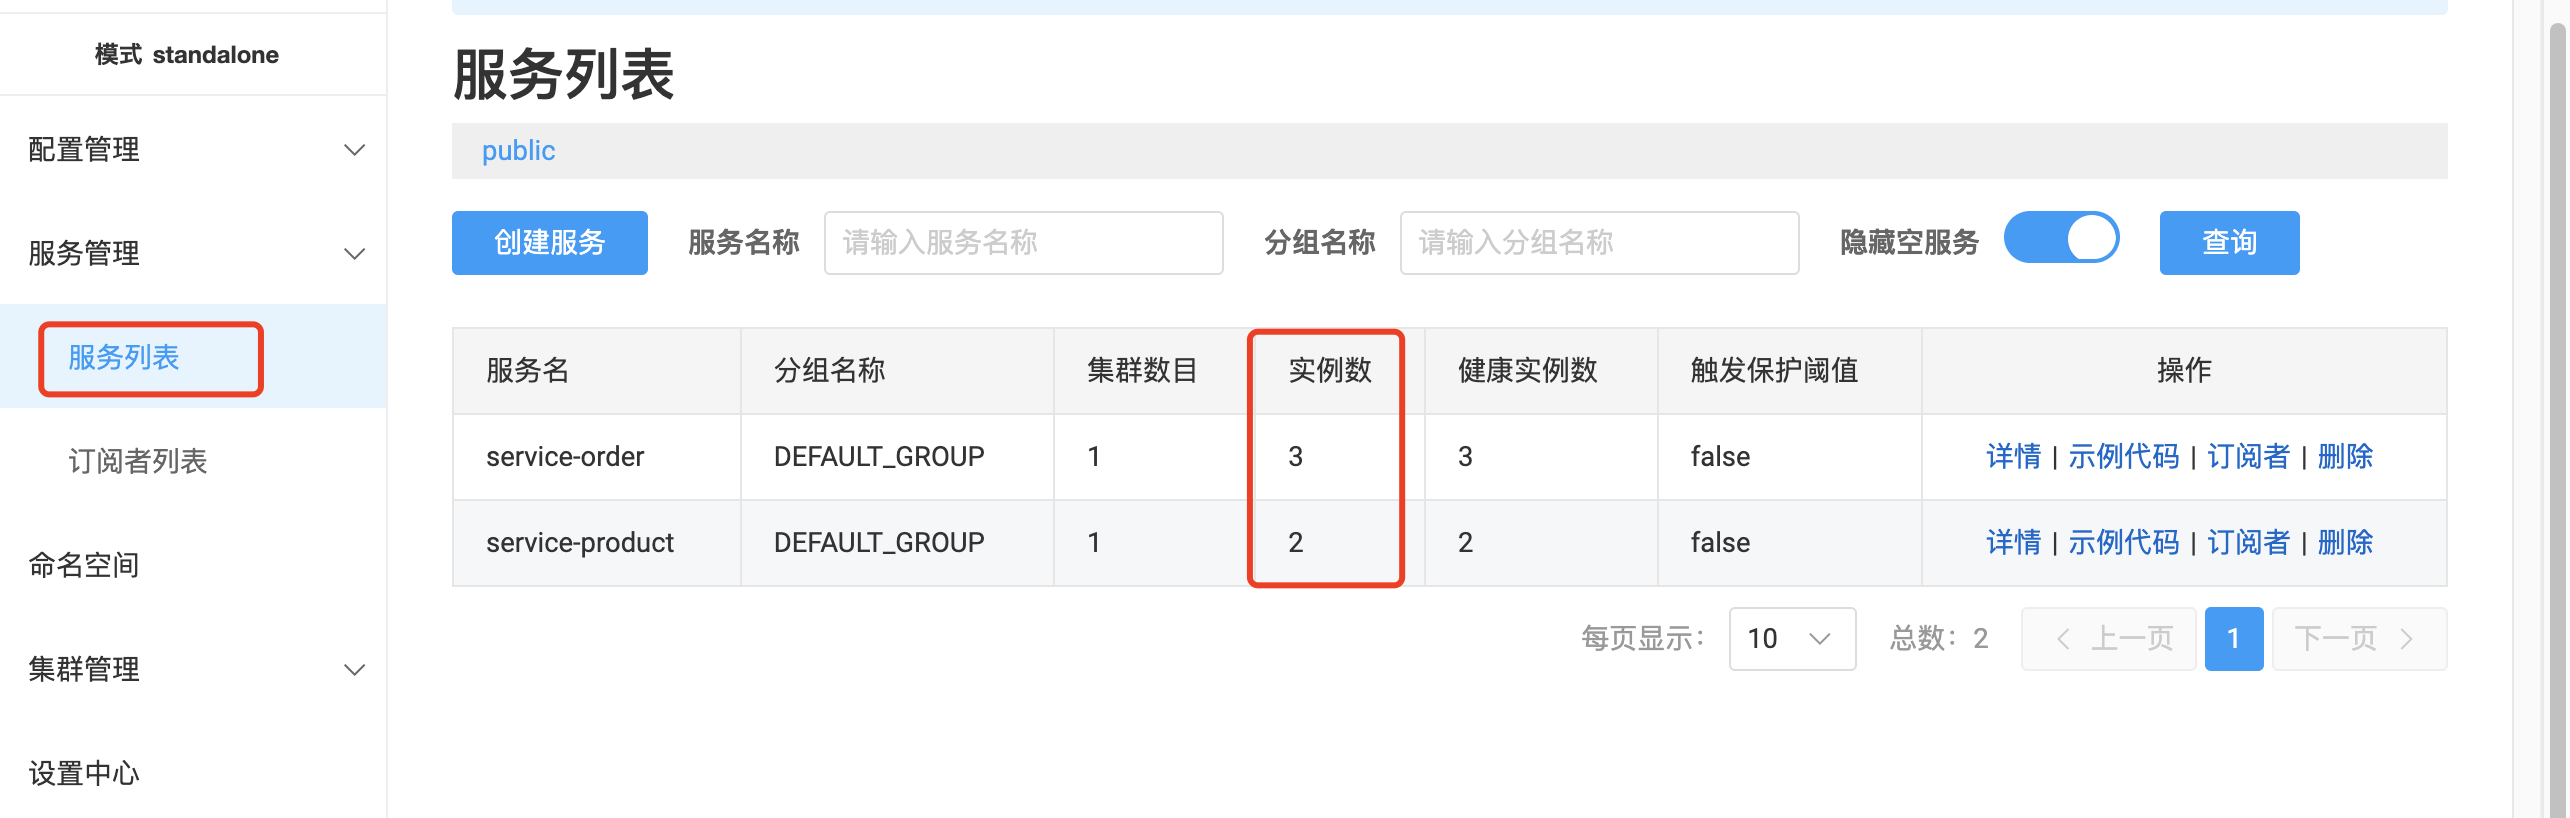Expand the 集群管理 menu chevron
The width and height of the screenshot is (2570, 818).
354,670
